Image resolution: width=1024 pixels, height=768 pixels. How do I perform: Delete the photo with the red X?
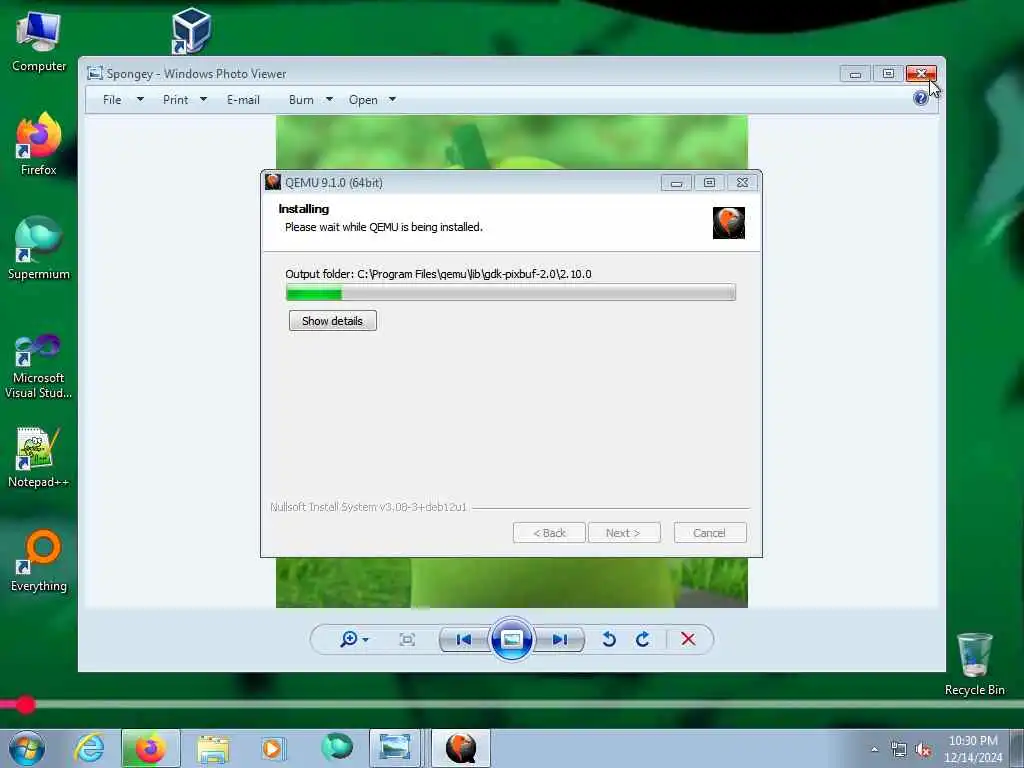click(x=688, y=639)
